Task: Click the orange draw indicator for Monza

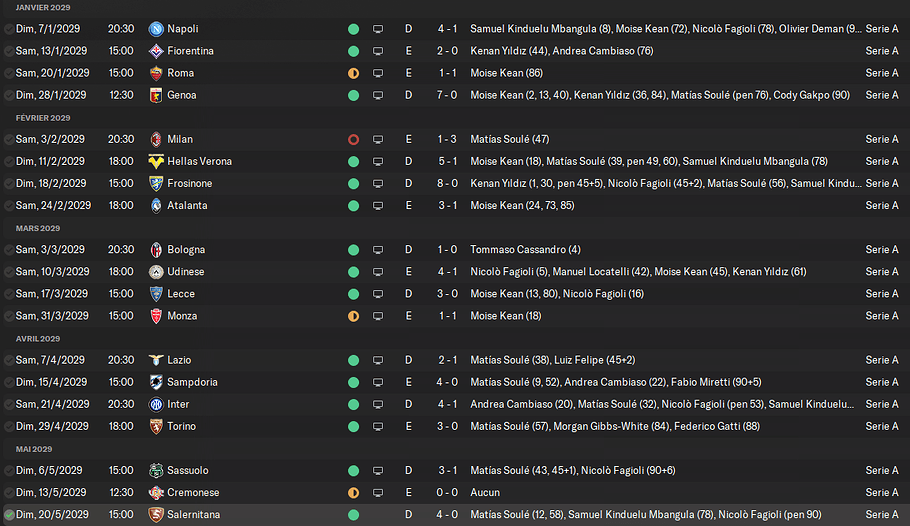Action: point(353,316)
